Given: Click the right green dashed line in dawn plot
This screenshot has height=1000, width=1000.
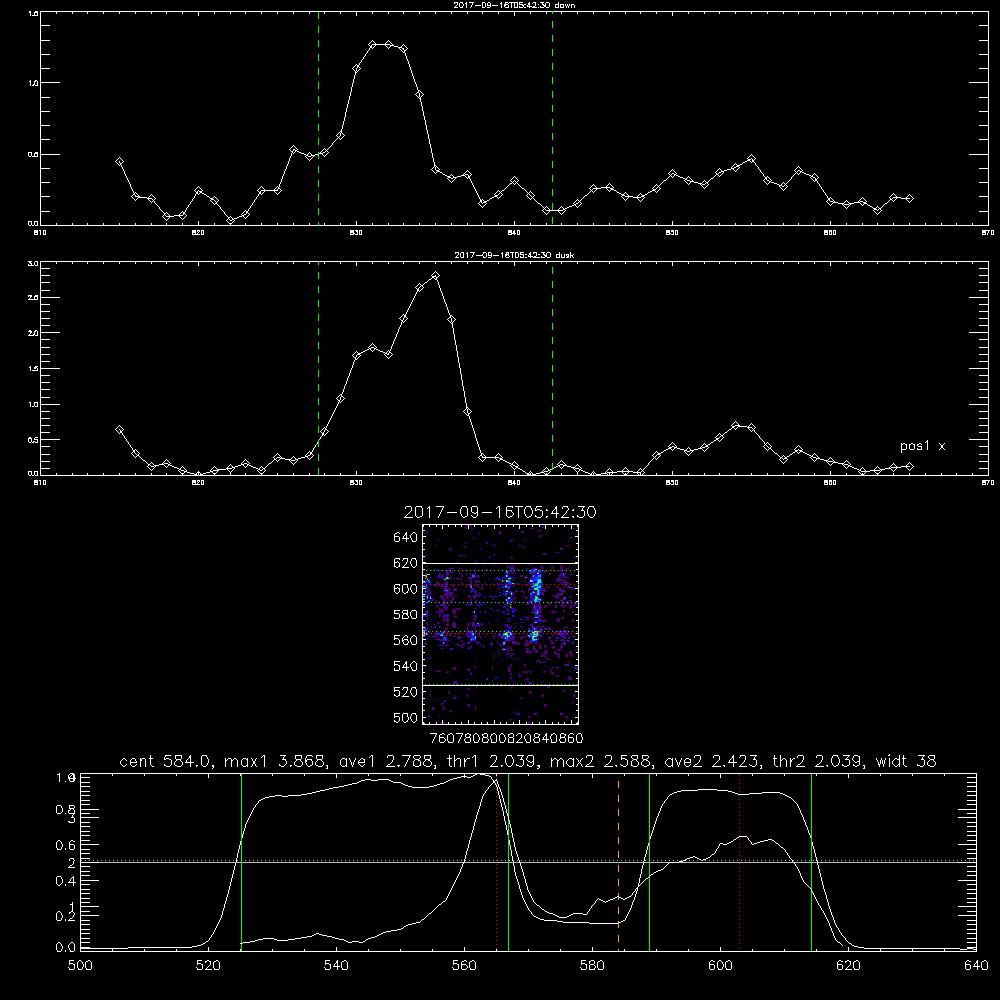Looking at the screenshot, I should (x=552, y=118).
